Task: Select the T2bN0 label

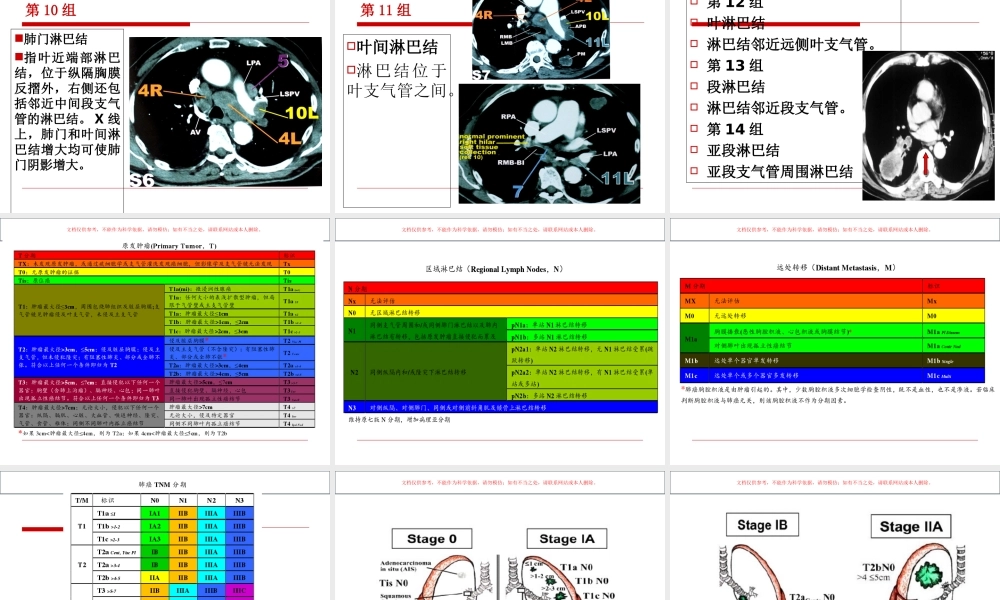Action: tap(878, 567)
